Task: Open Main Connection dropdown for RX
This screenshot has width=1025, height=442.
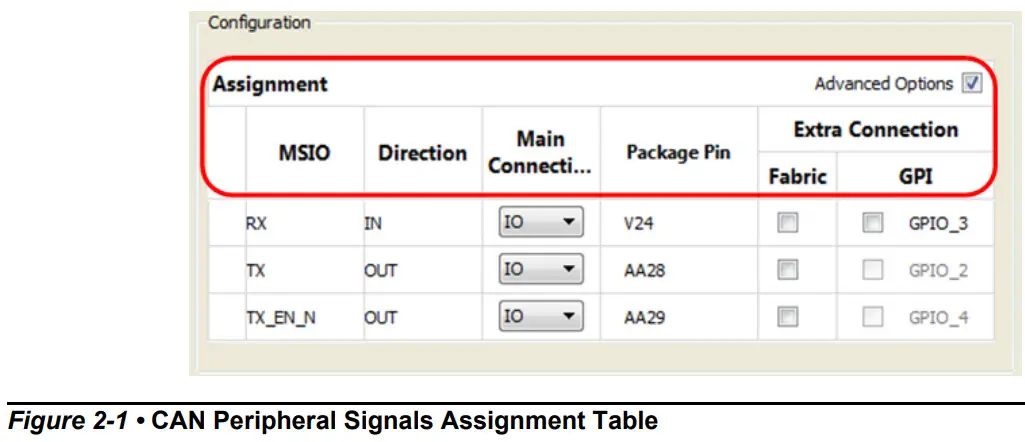Action: pos(541,224)
